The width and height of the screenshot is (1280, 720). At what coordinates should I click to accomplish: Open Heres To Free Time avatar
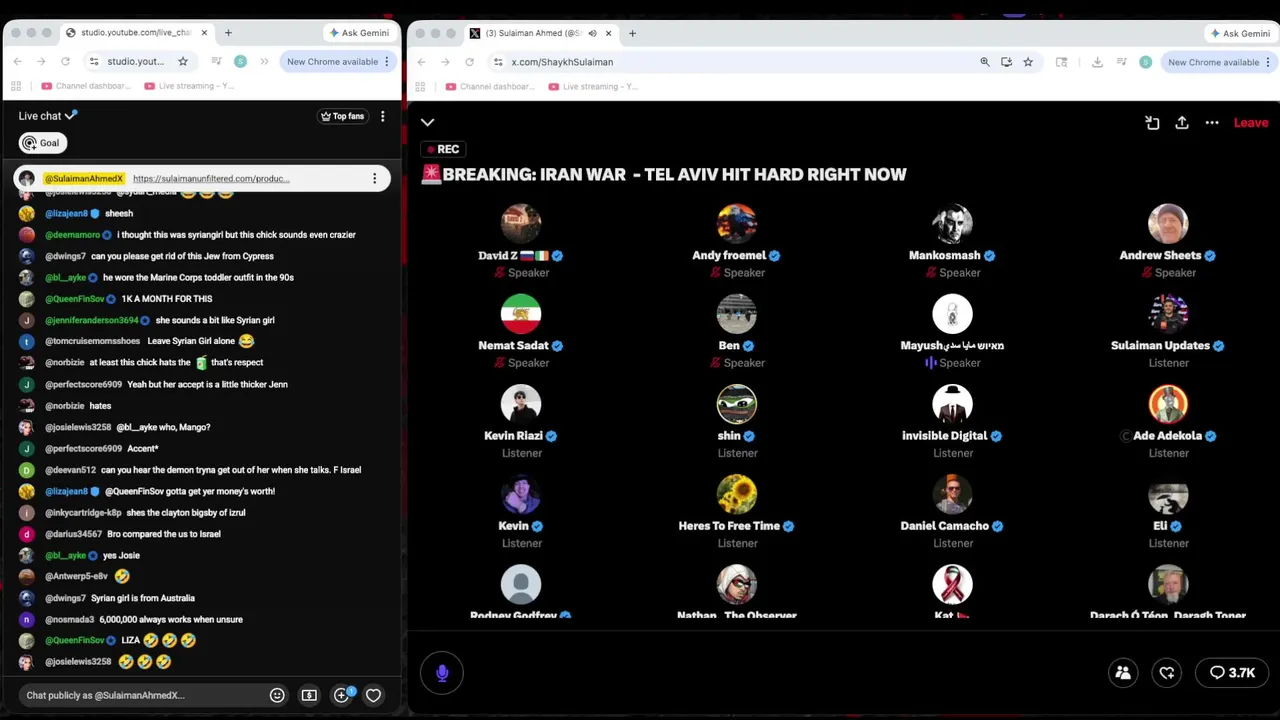point(737,494)
